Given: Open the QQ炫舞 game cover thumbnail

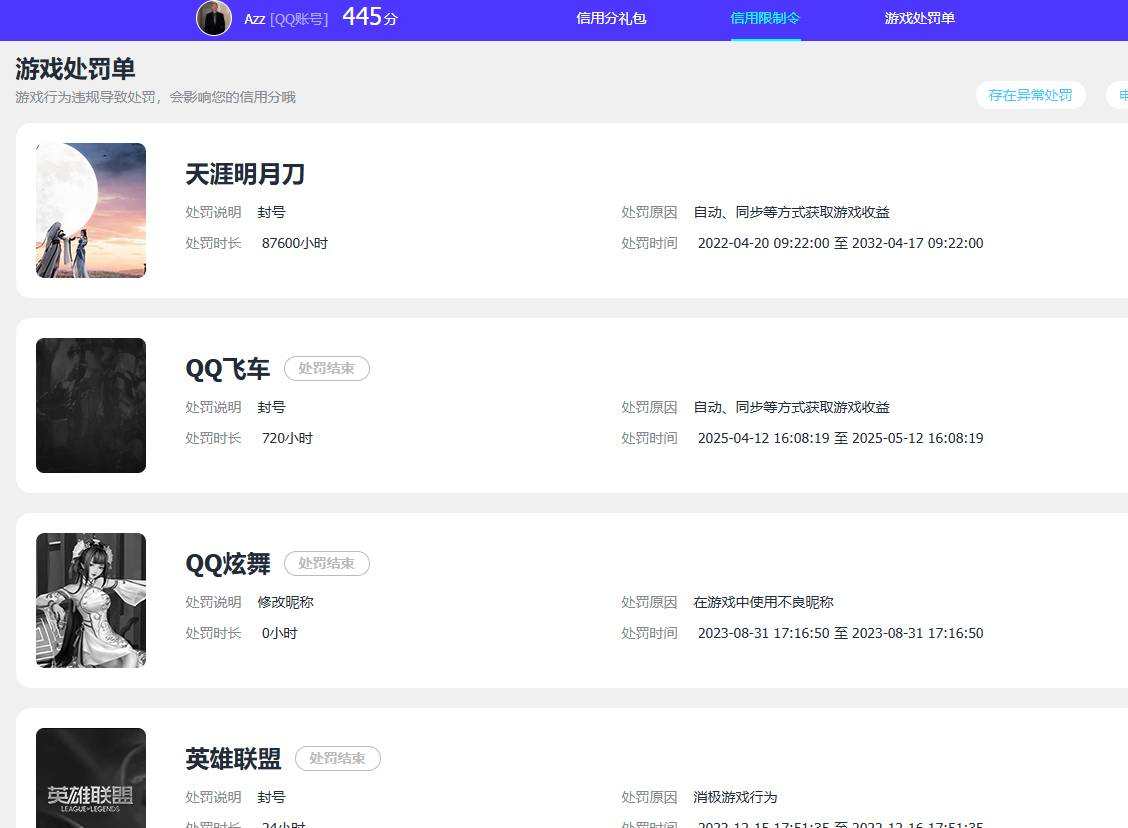Looking at the screenshot, I should click(91, 600).
